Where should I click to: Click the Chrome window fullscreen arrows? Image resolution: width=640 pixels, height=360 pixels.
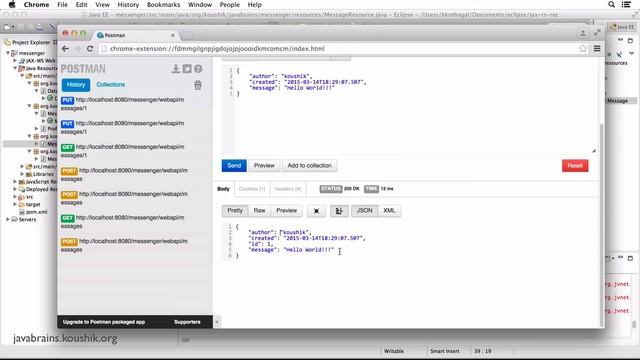(x=597, y=33)
